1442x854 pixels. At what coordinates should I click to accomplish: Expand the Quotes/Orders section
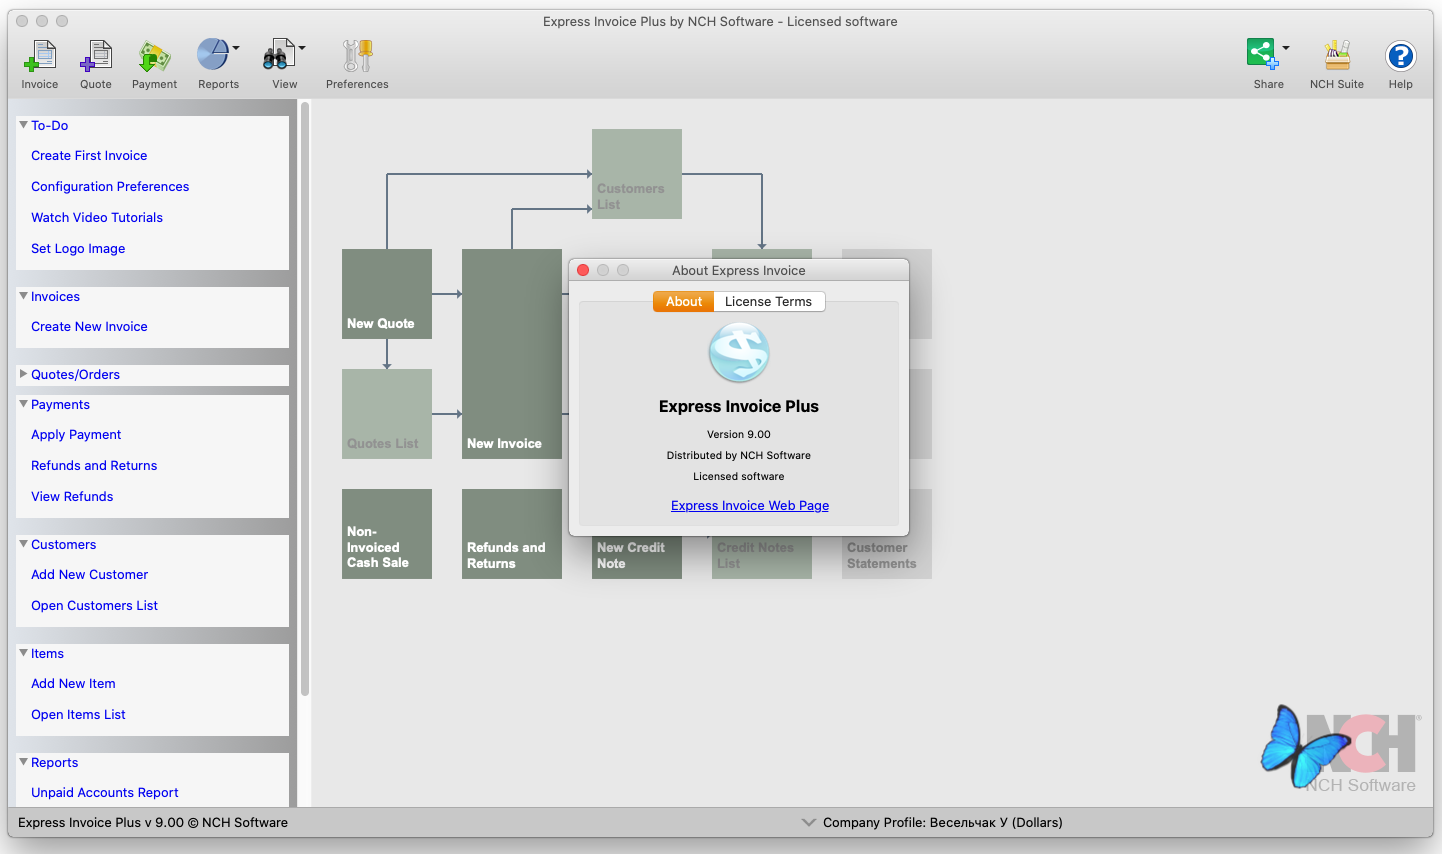pyautogui.click(x=23, y=374)
